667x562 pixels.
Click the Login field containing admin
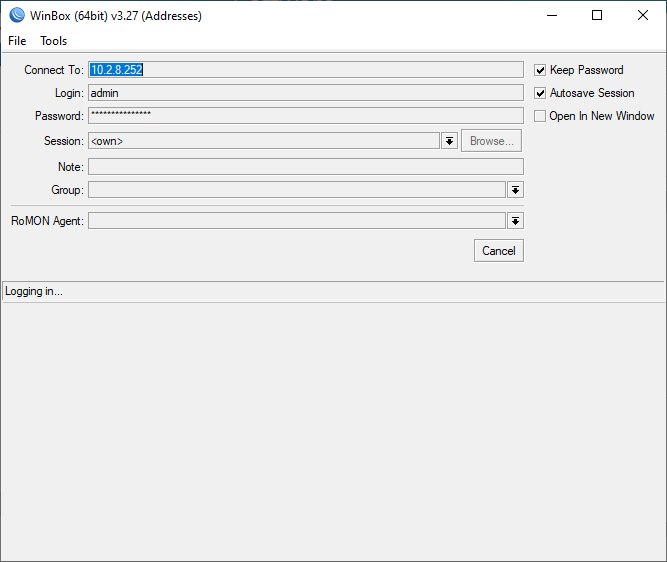pyautogui.click(x=306, y=93)
